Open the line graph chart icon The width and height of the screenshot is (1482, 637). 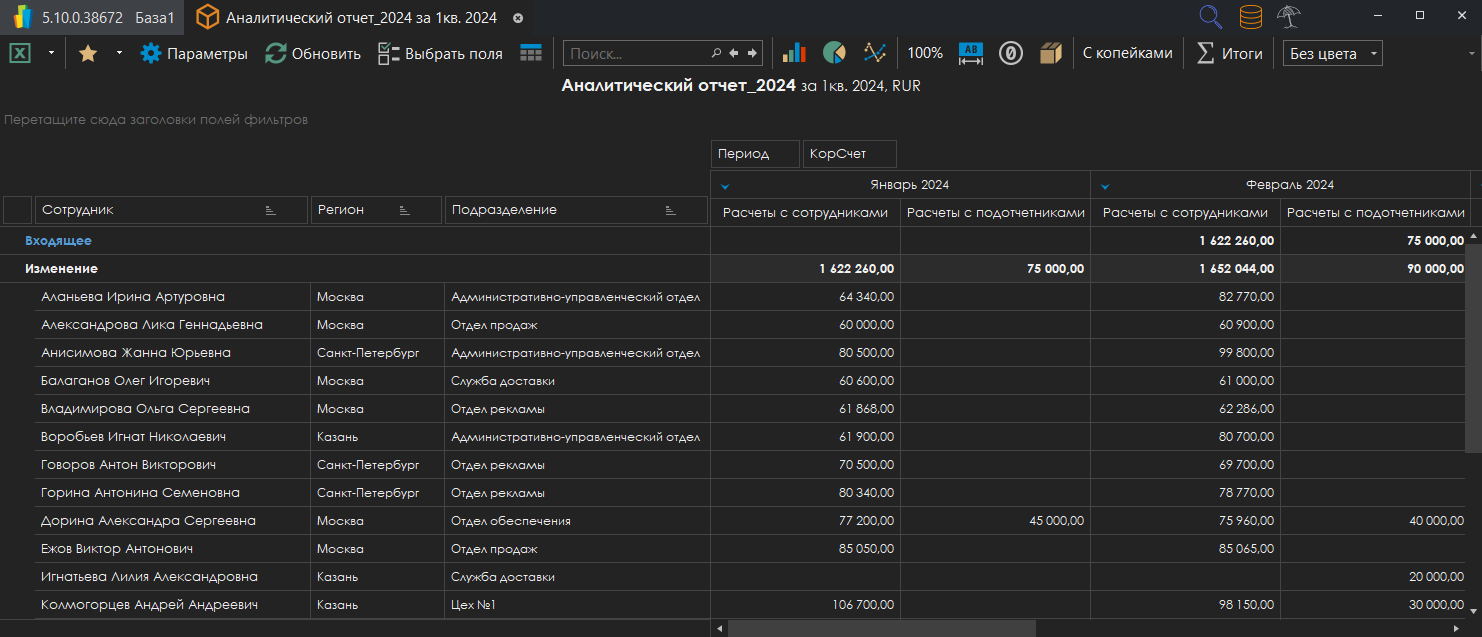coord(875,54)
